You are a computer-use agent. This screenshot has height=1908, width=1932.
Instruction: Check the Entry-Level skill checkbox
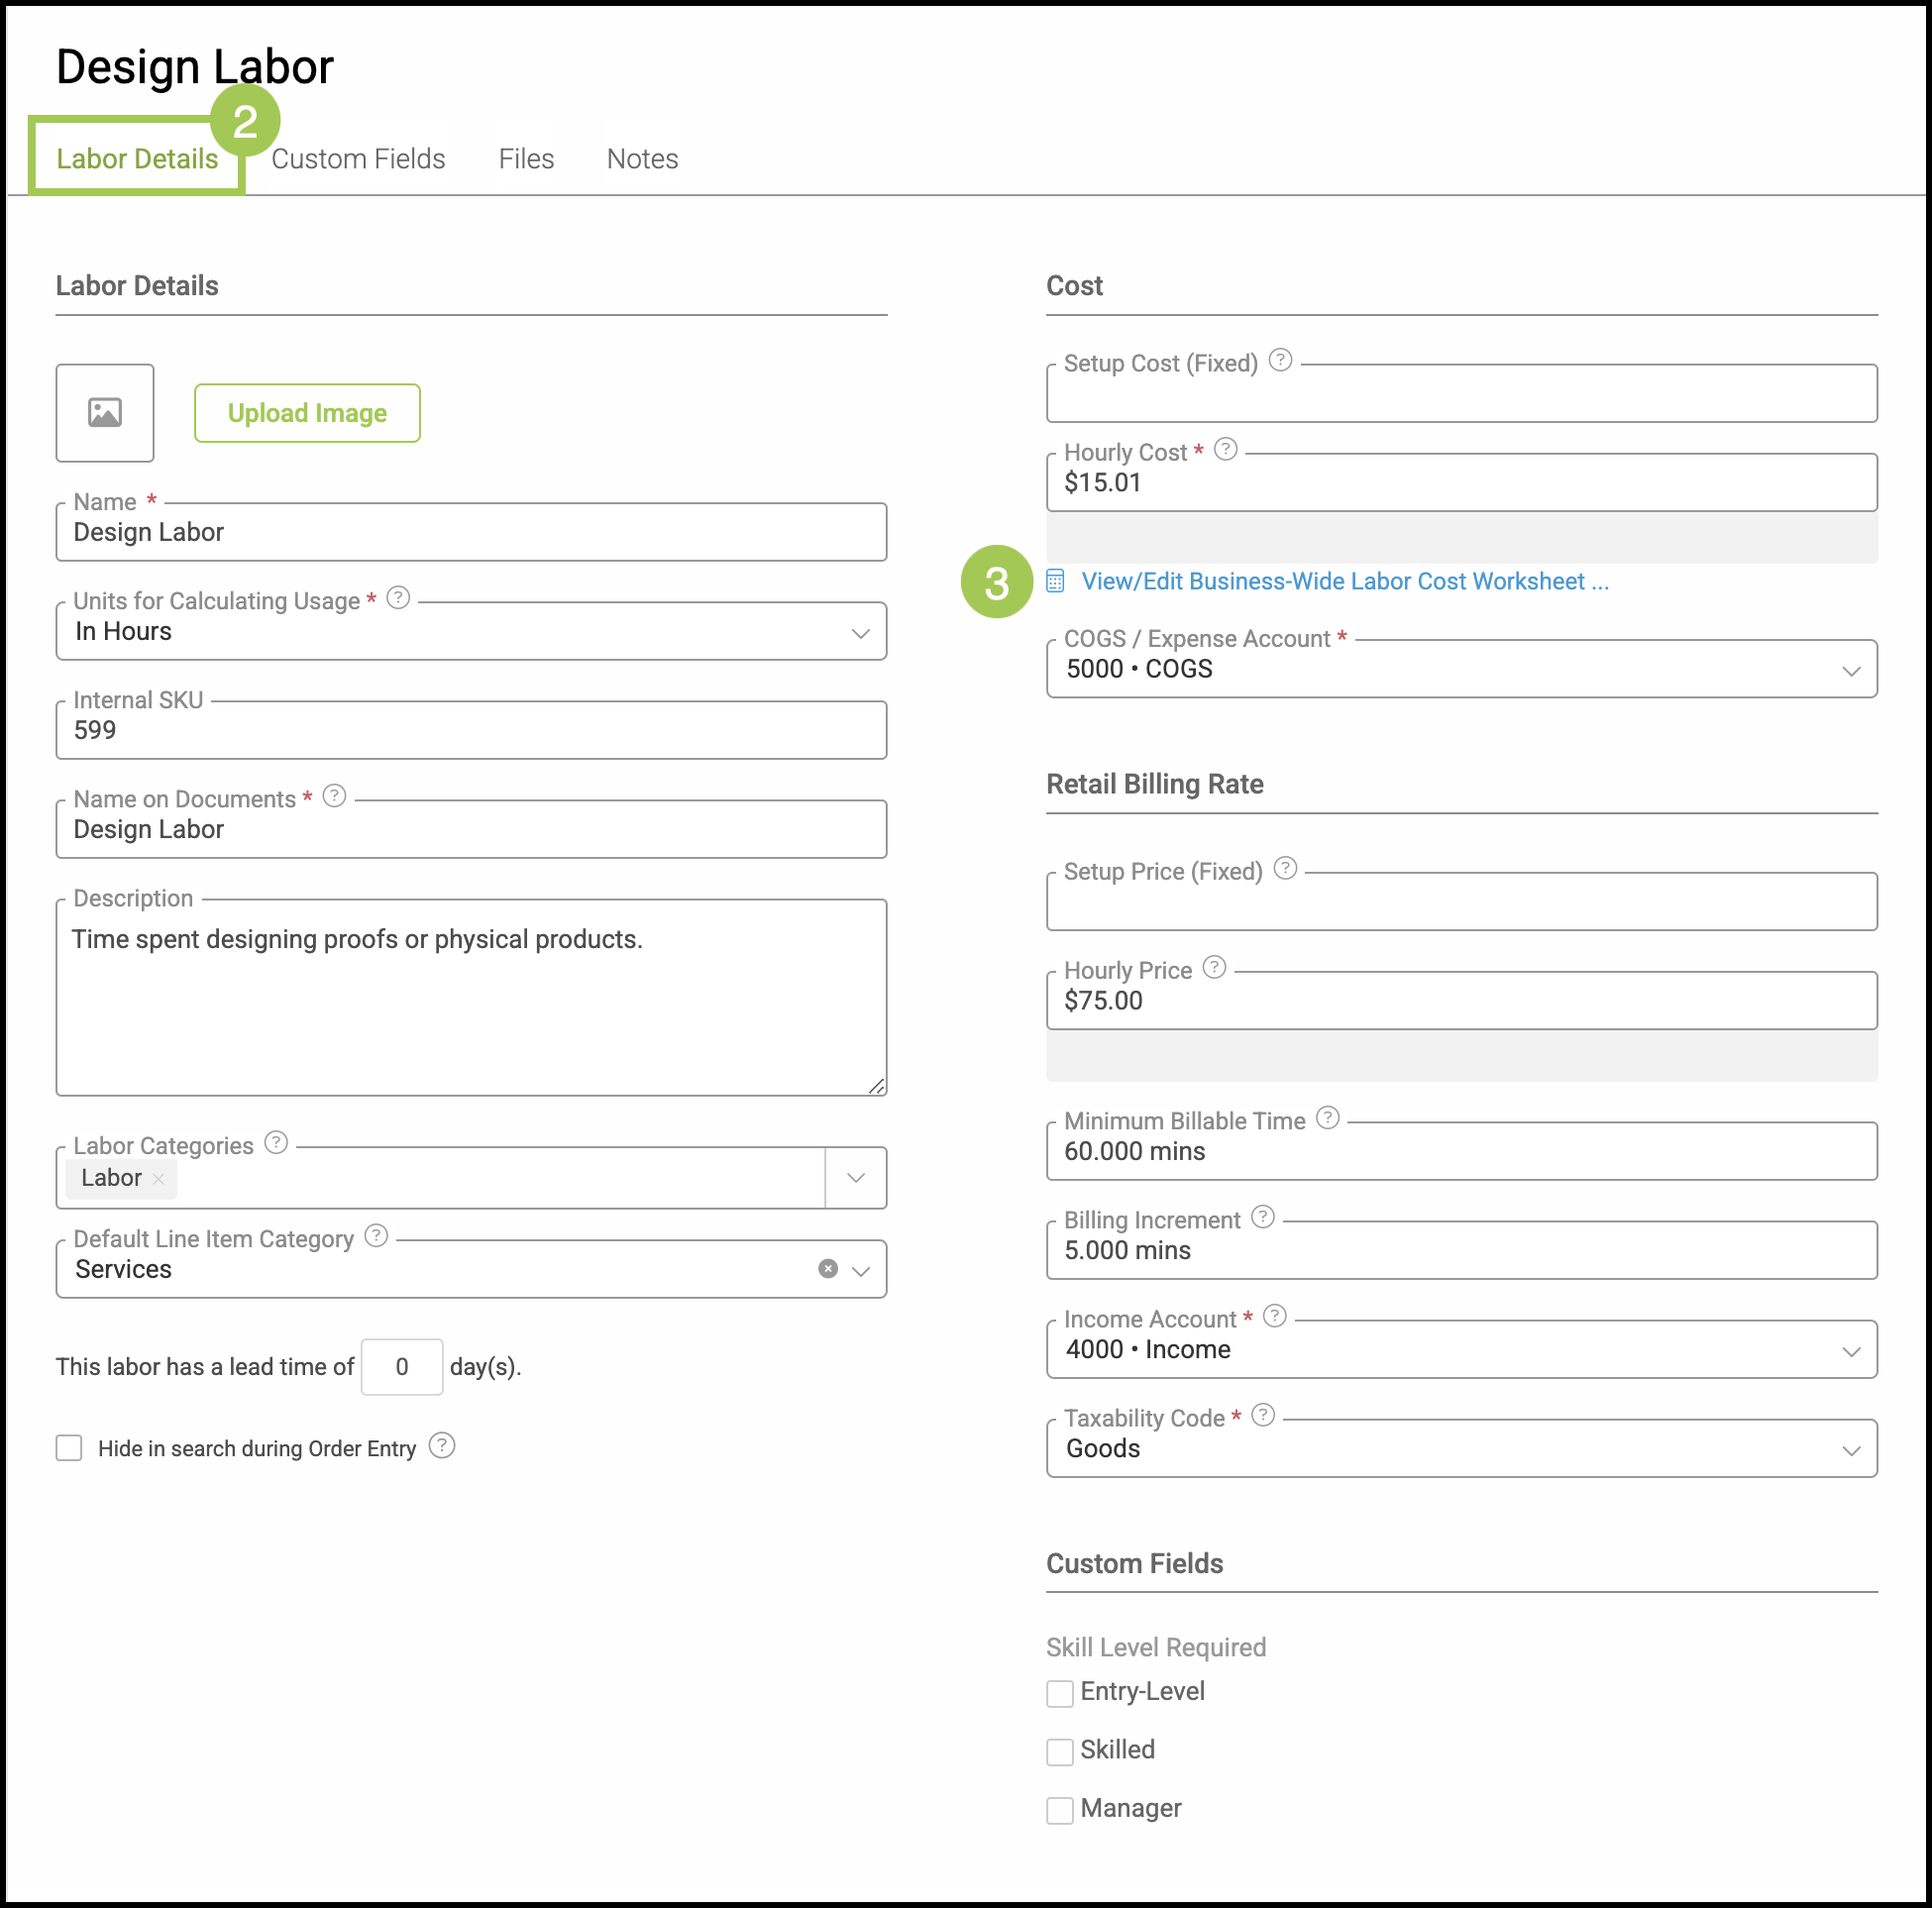point(1059,1693)
